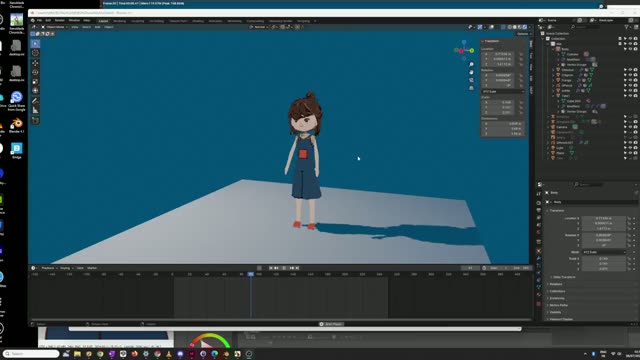Collapse the Transform panel in properties editor
Viewport: 640px width, 360px height.
tap(556, 211)
